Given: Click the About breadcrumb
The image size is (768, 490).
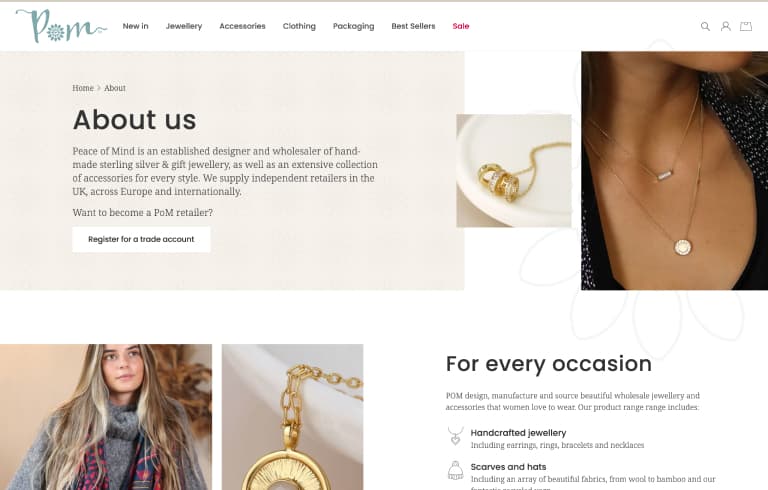Looking at the screenshot, I should pos(115,88).
